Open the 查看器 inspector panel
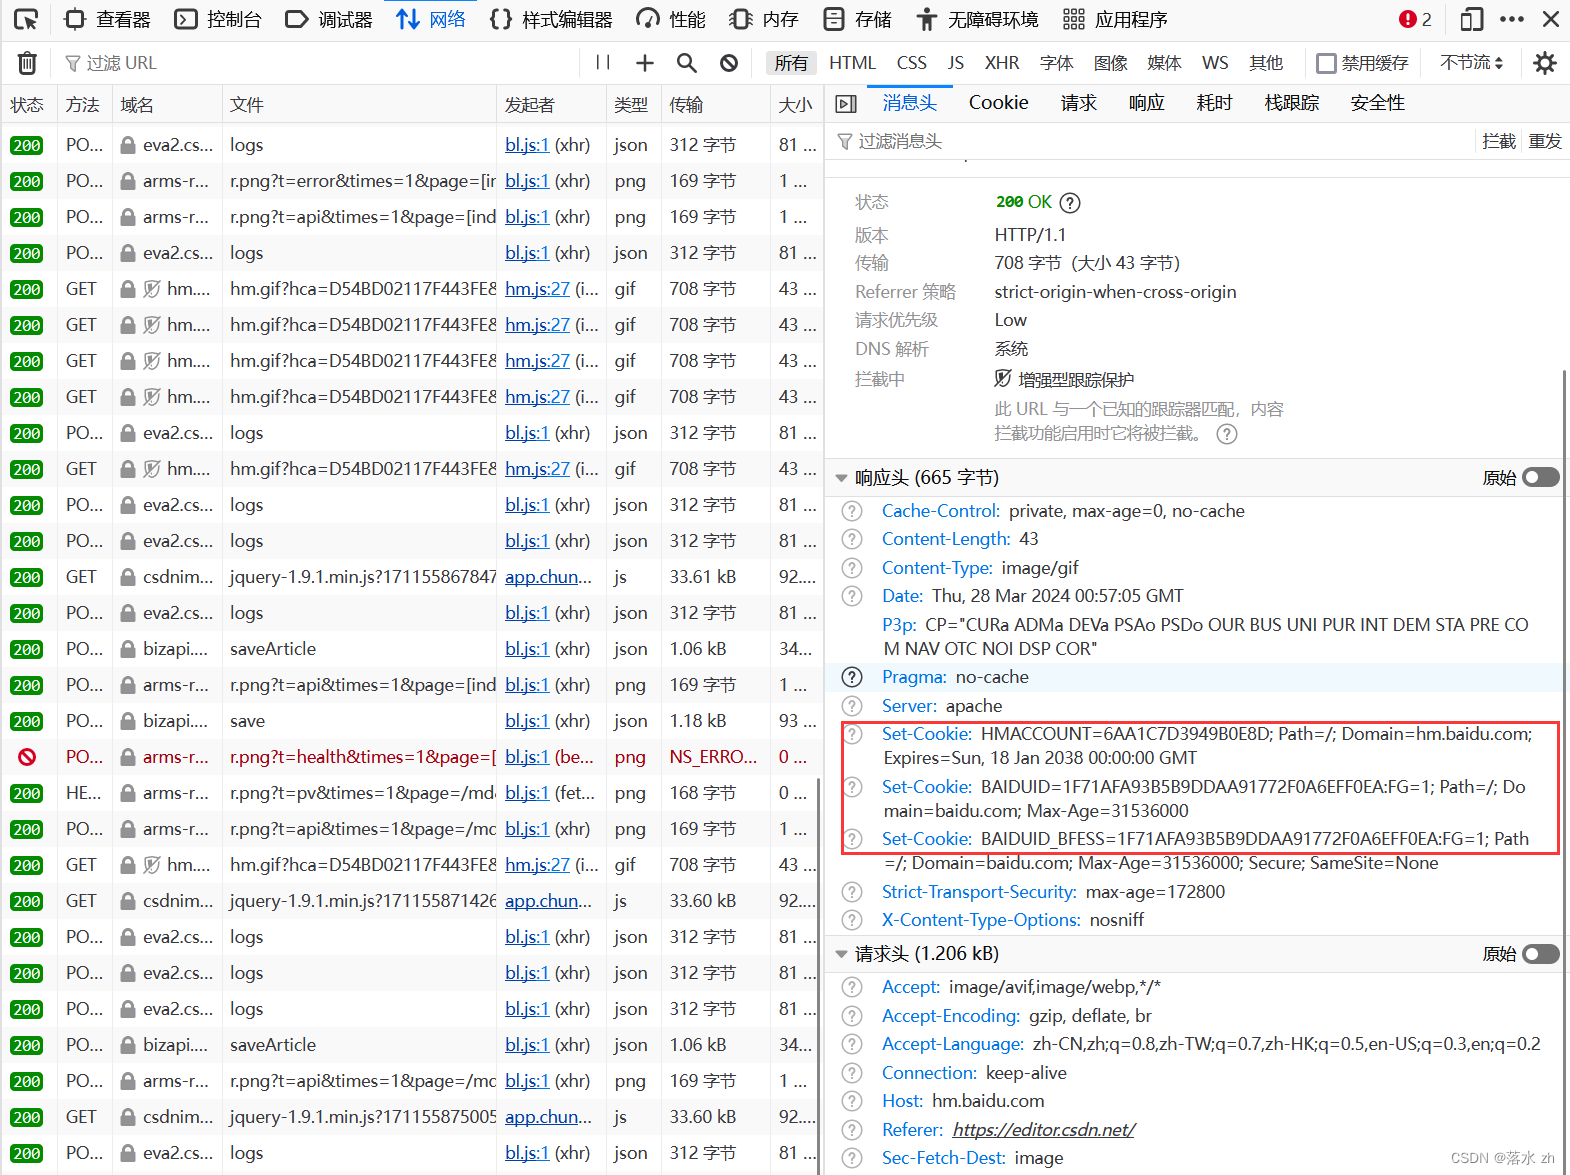The height and width of the screenshot is (1175, 1570). point(107,19)
